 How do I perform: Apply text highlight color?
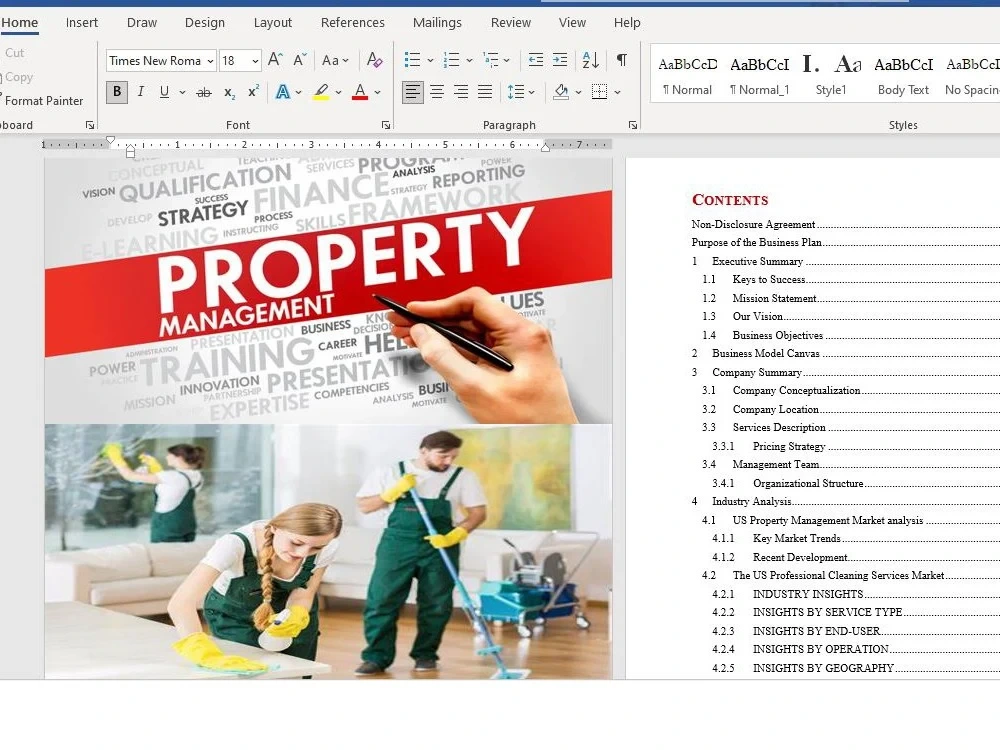322,92
